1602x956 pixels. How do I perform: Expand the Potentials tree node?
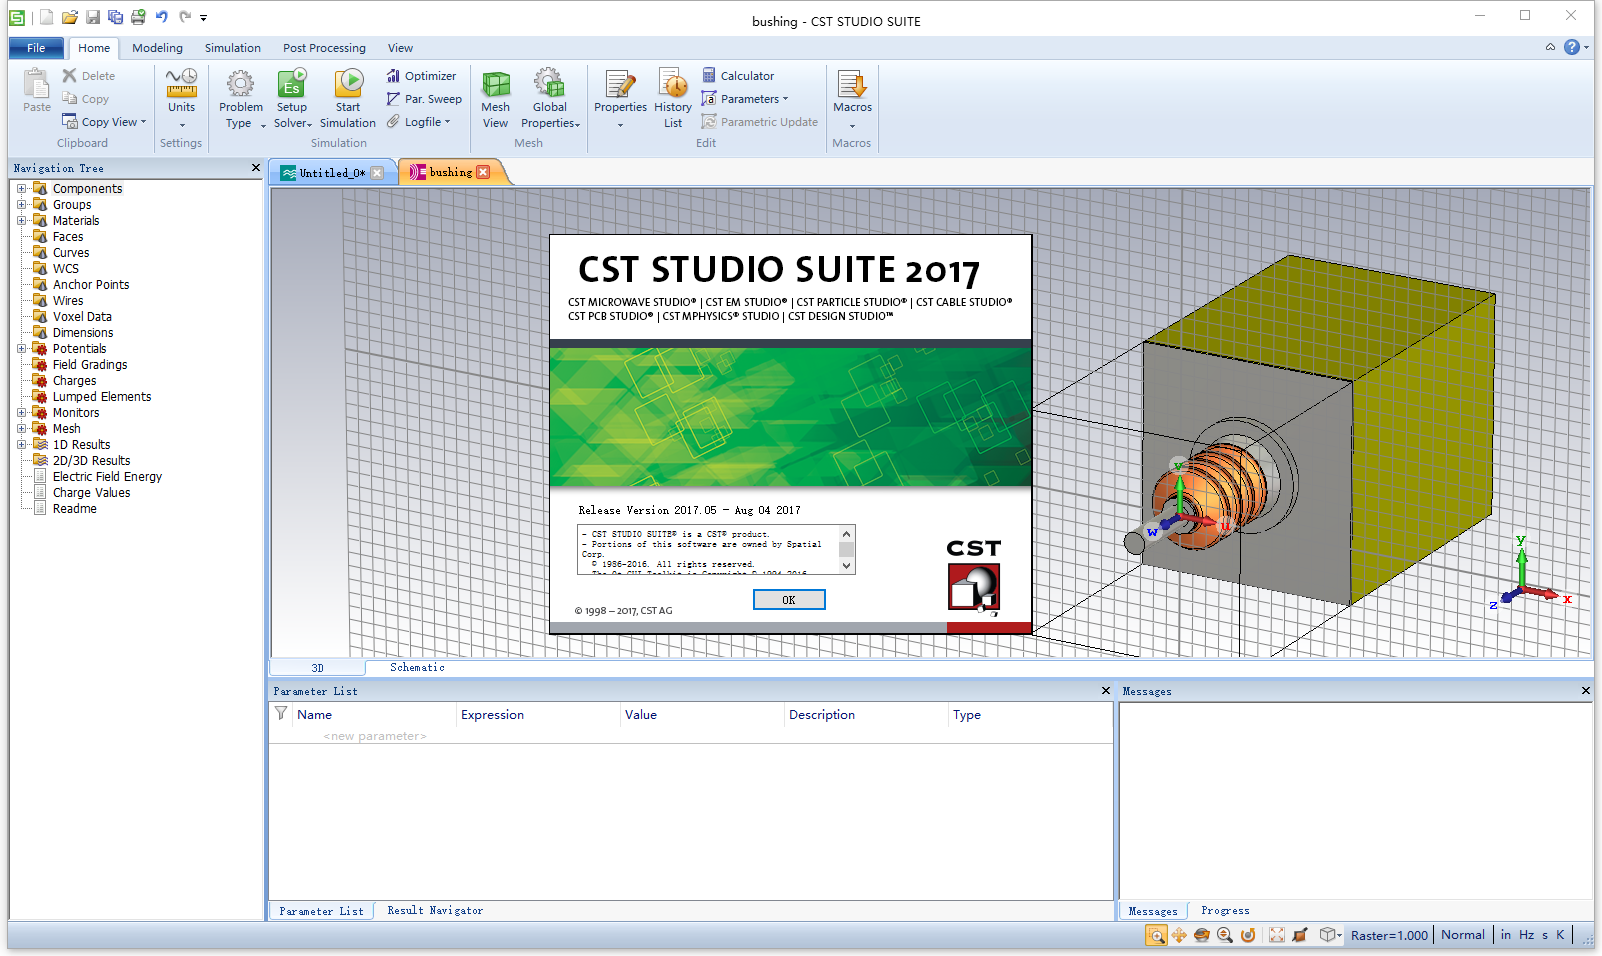click(x=21, y=348)
